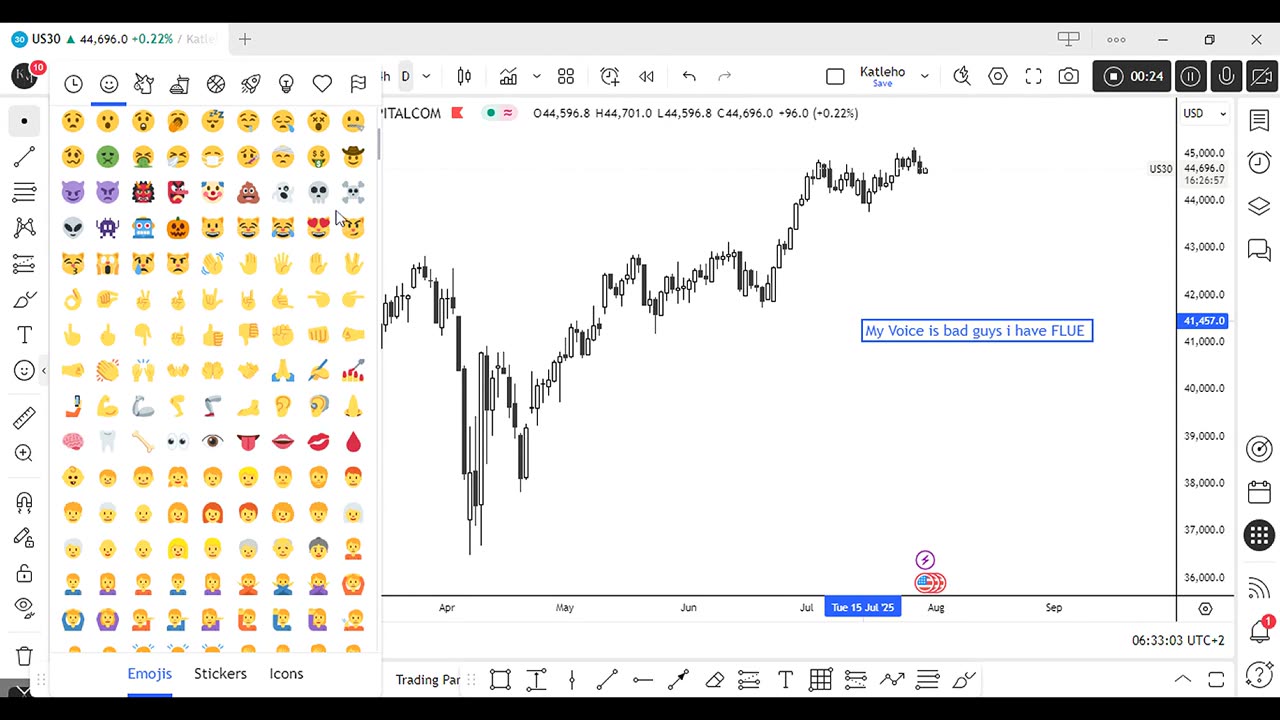The image size is (1280, 720).
Task: Pause the screen recording
Action: pyautogui.click(x=1190, y=76)
